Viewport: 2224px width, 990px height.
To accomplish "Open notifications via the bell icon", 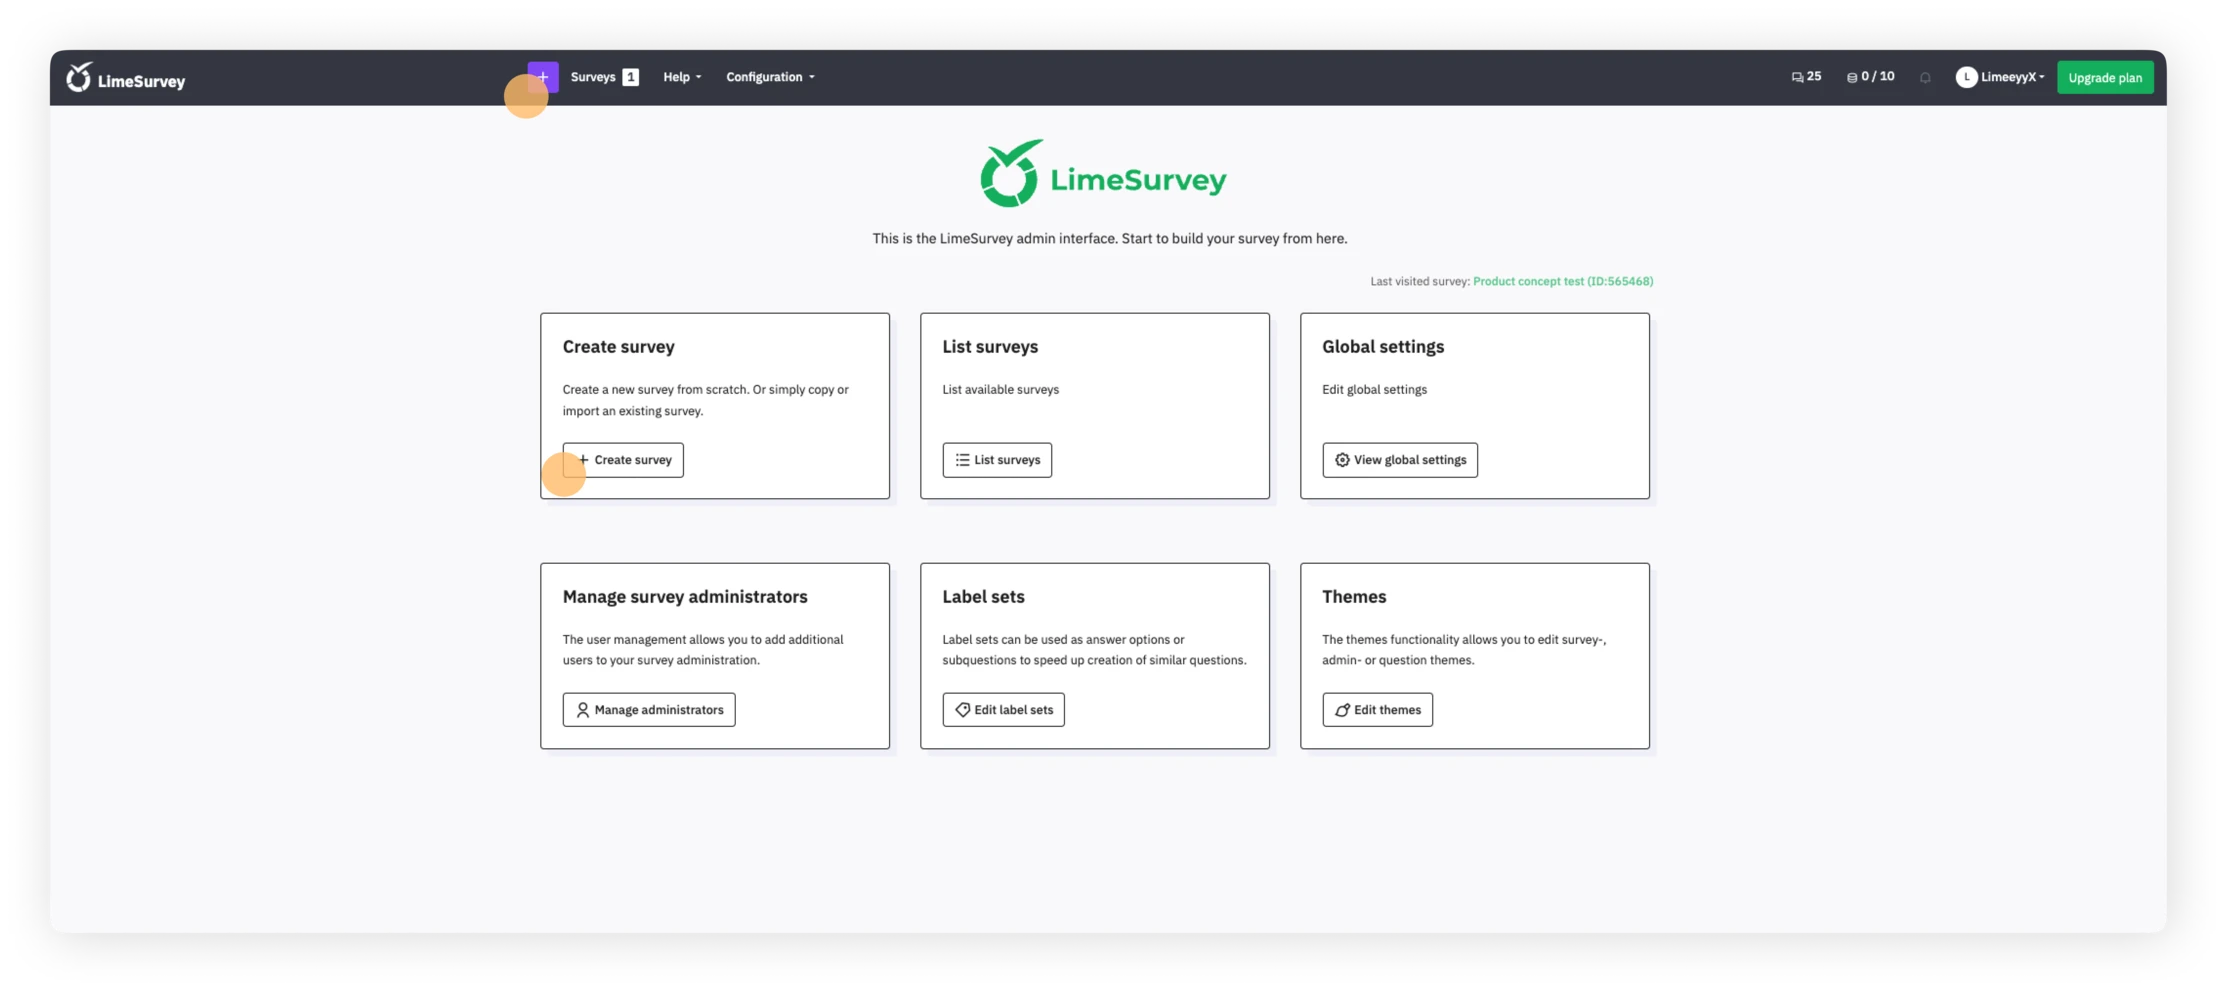I will pos(1925,77).
